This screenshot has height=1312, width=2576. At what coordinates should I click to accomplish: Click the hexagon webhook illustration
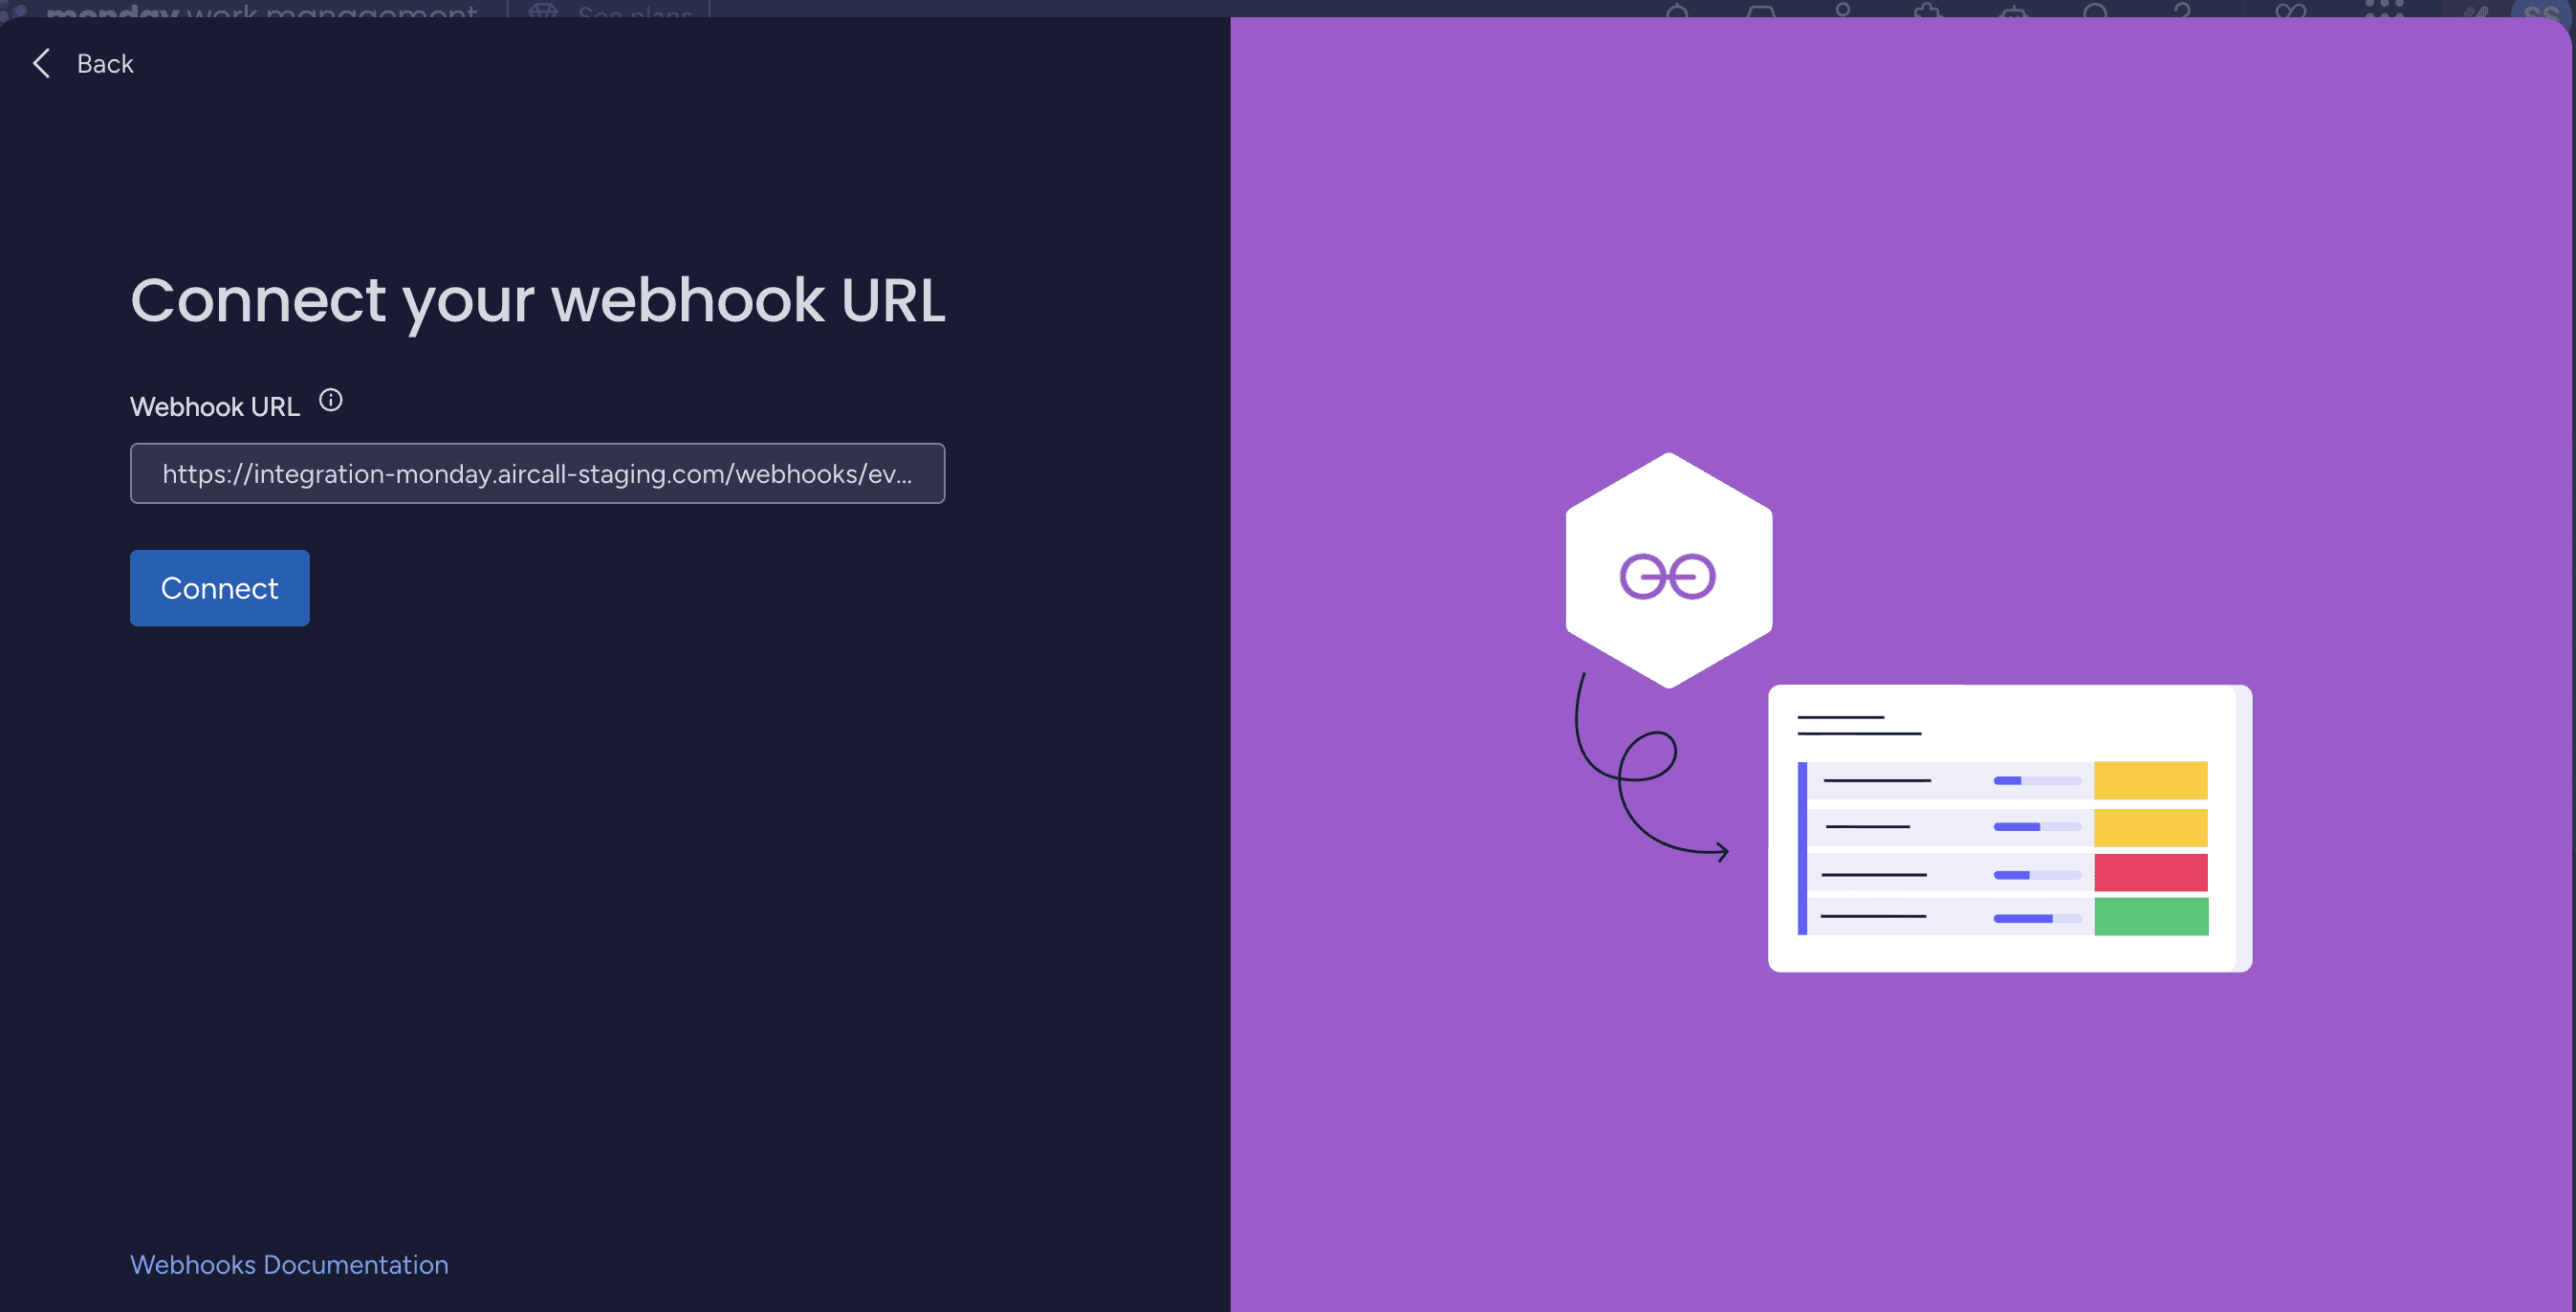pos(1668,572)
